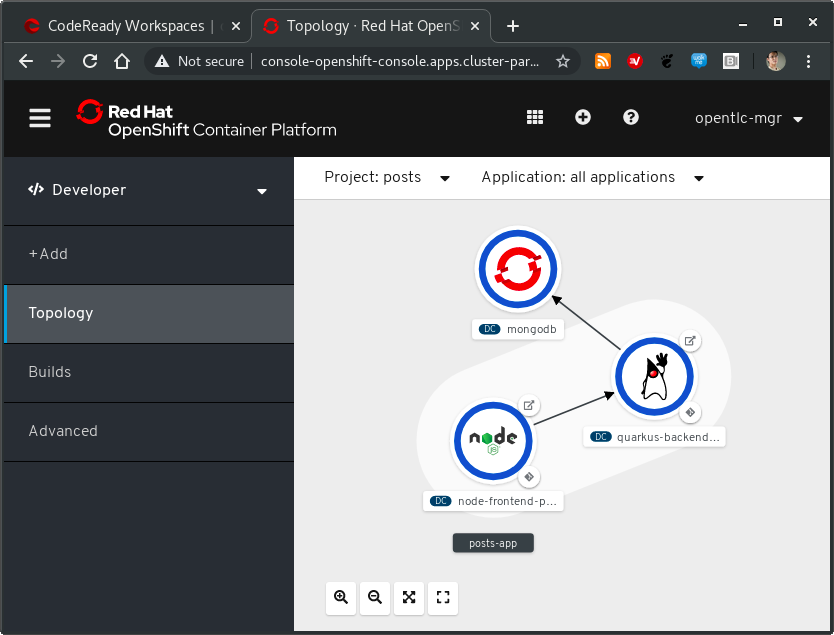Image resolution: width=834 pixels, height=635 pixels.
Task: Zoom in the topology view
Action: point(341,598)
